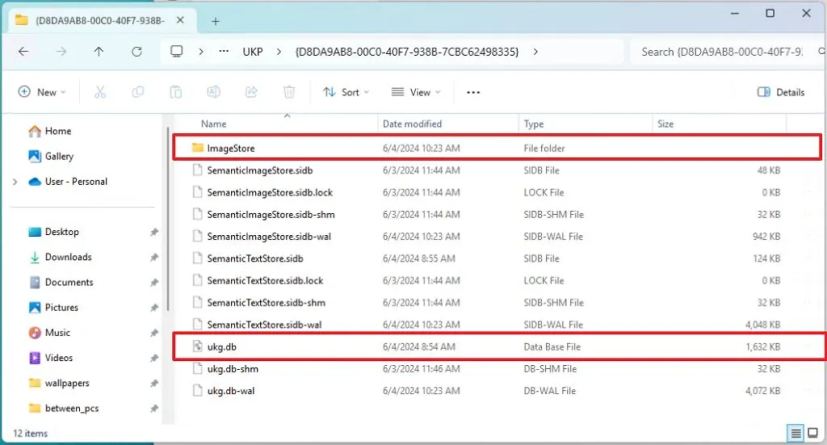
Task: Expand chevron after the GUID folder breadcrumb
Action: [x=535, y=52]
